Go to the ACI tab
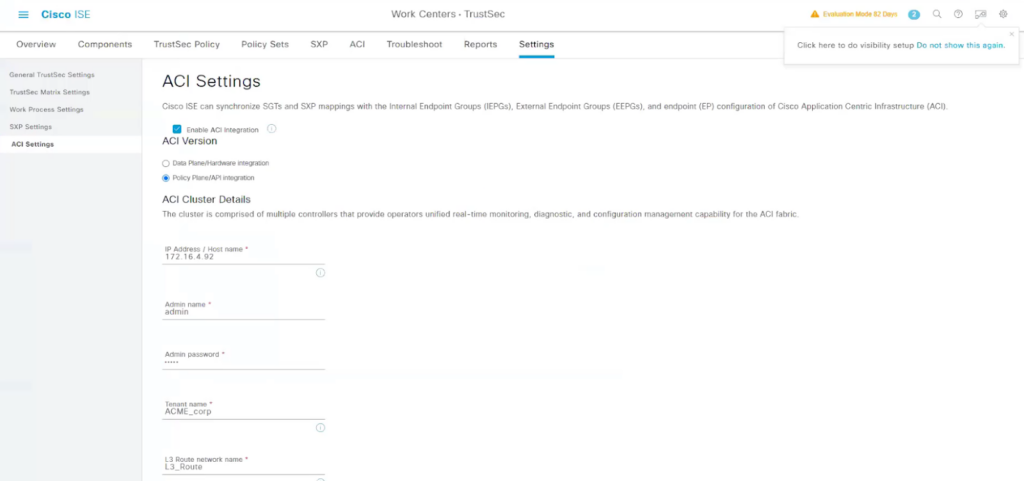Screen dimensions: 1024x481 coord(357,44)
